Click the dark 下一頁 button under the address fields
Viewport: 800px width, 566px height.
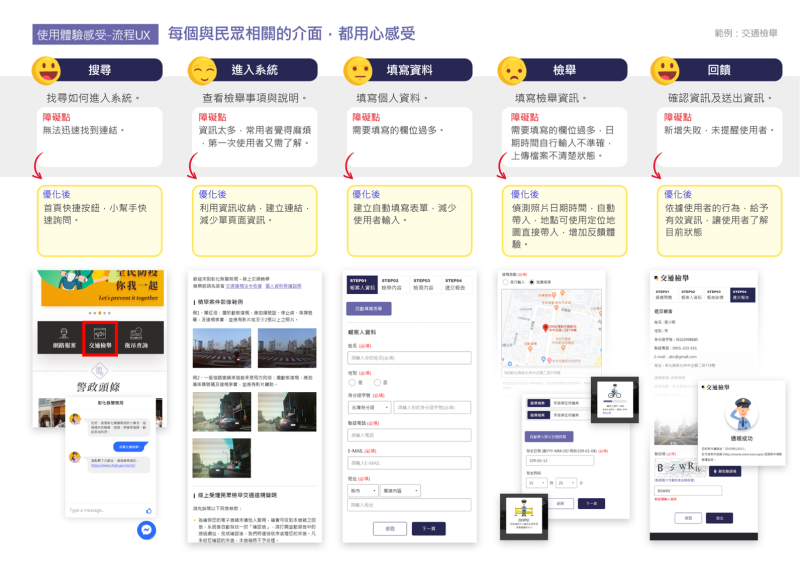click(429, 529)
